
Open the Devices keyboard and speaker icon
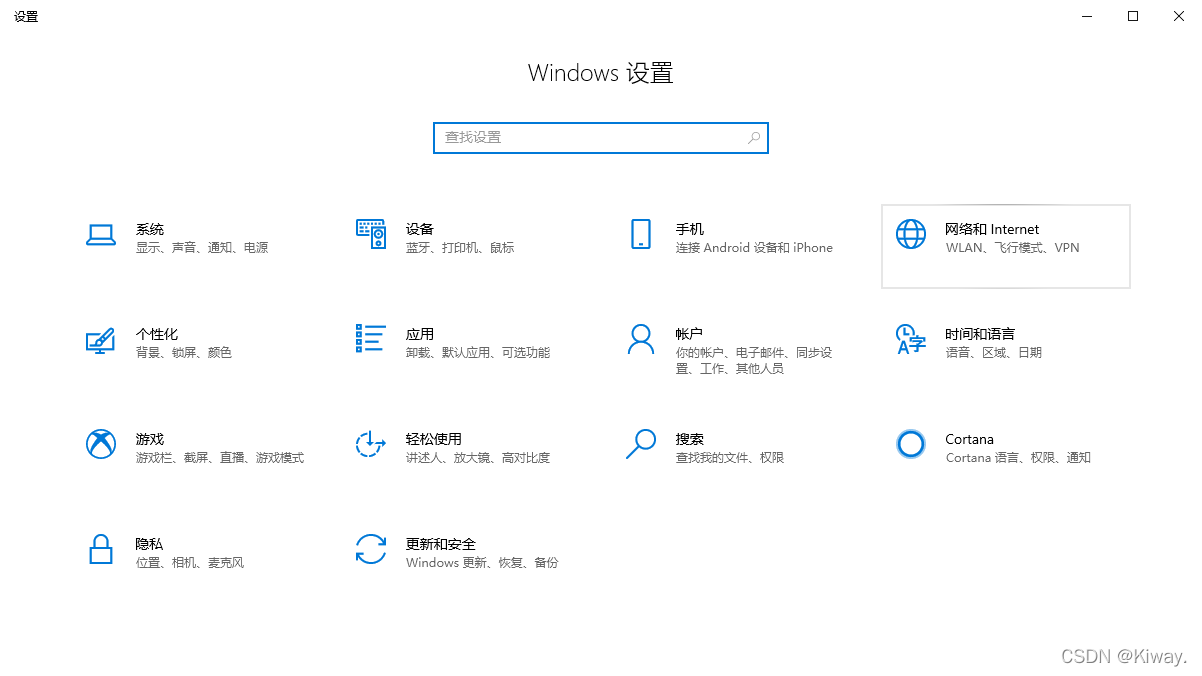point(371,234)
